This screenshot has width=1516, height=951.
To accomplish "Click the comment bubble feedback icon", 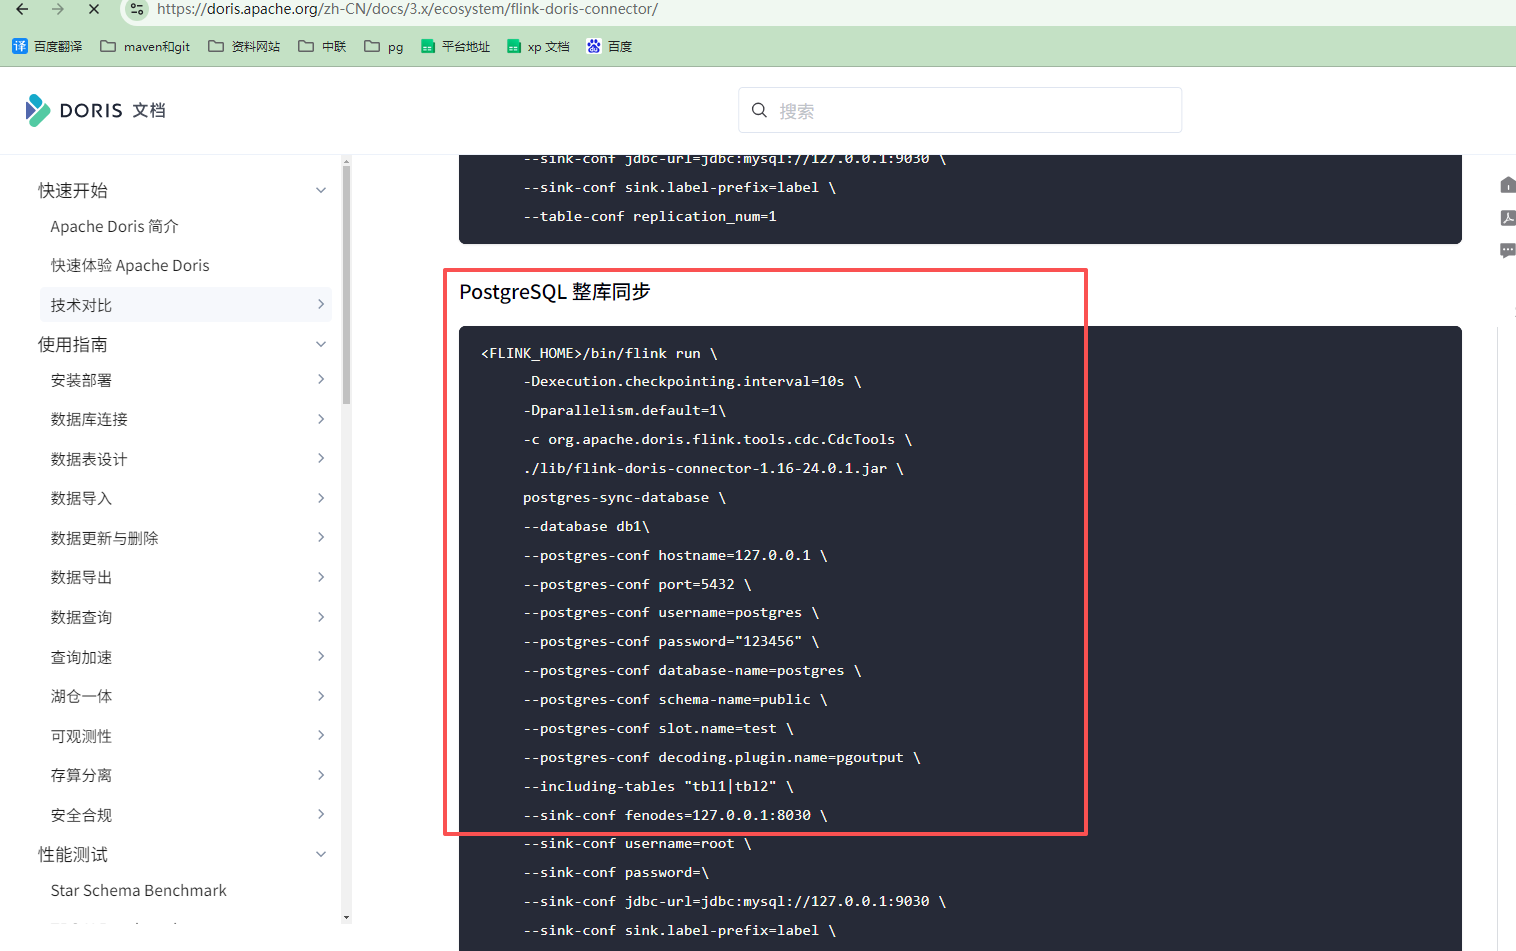I will pos(1507,251).
